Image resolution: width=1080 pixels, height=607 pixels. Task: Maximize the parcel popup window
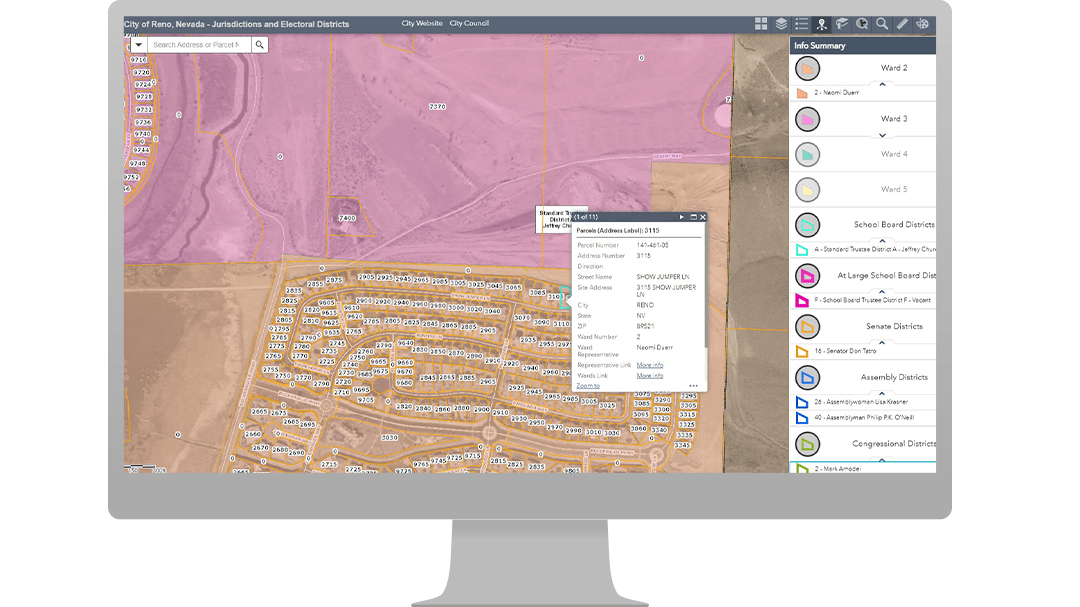coord(694,217)
